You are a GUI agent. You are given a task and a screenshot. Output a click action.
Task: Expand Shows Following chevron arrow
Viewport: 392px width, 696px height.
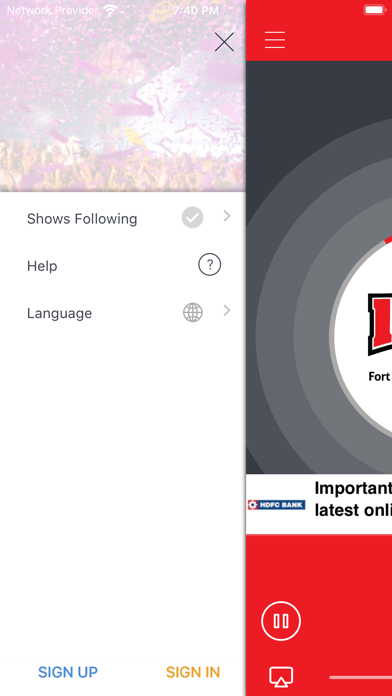227,216
